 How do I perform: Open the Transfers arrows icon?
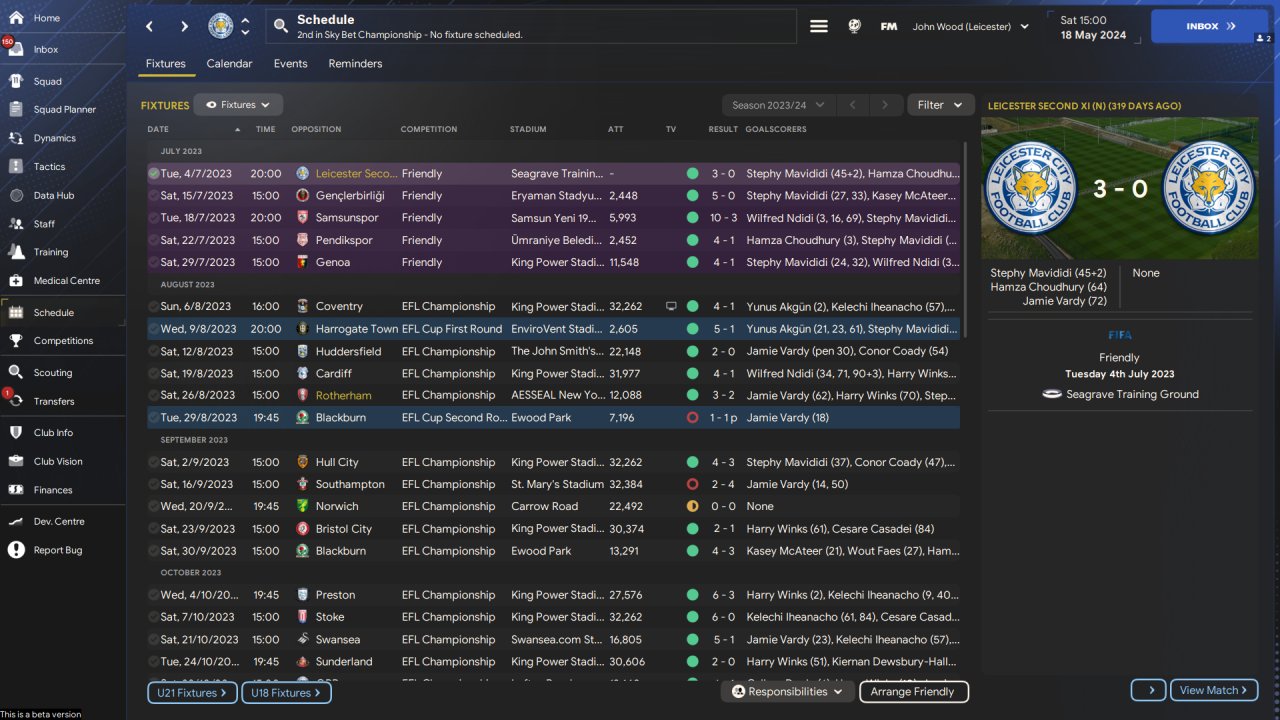coord(16,401)
